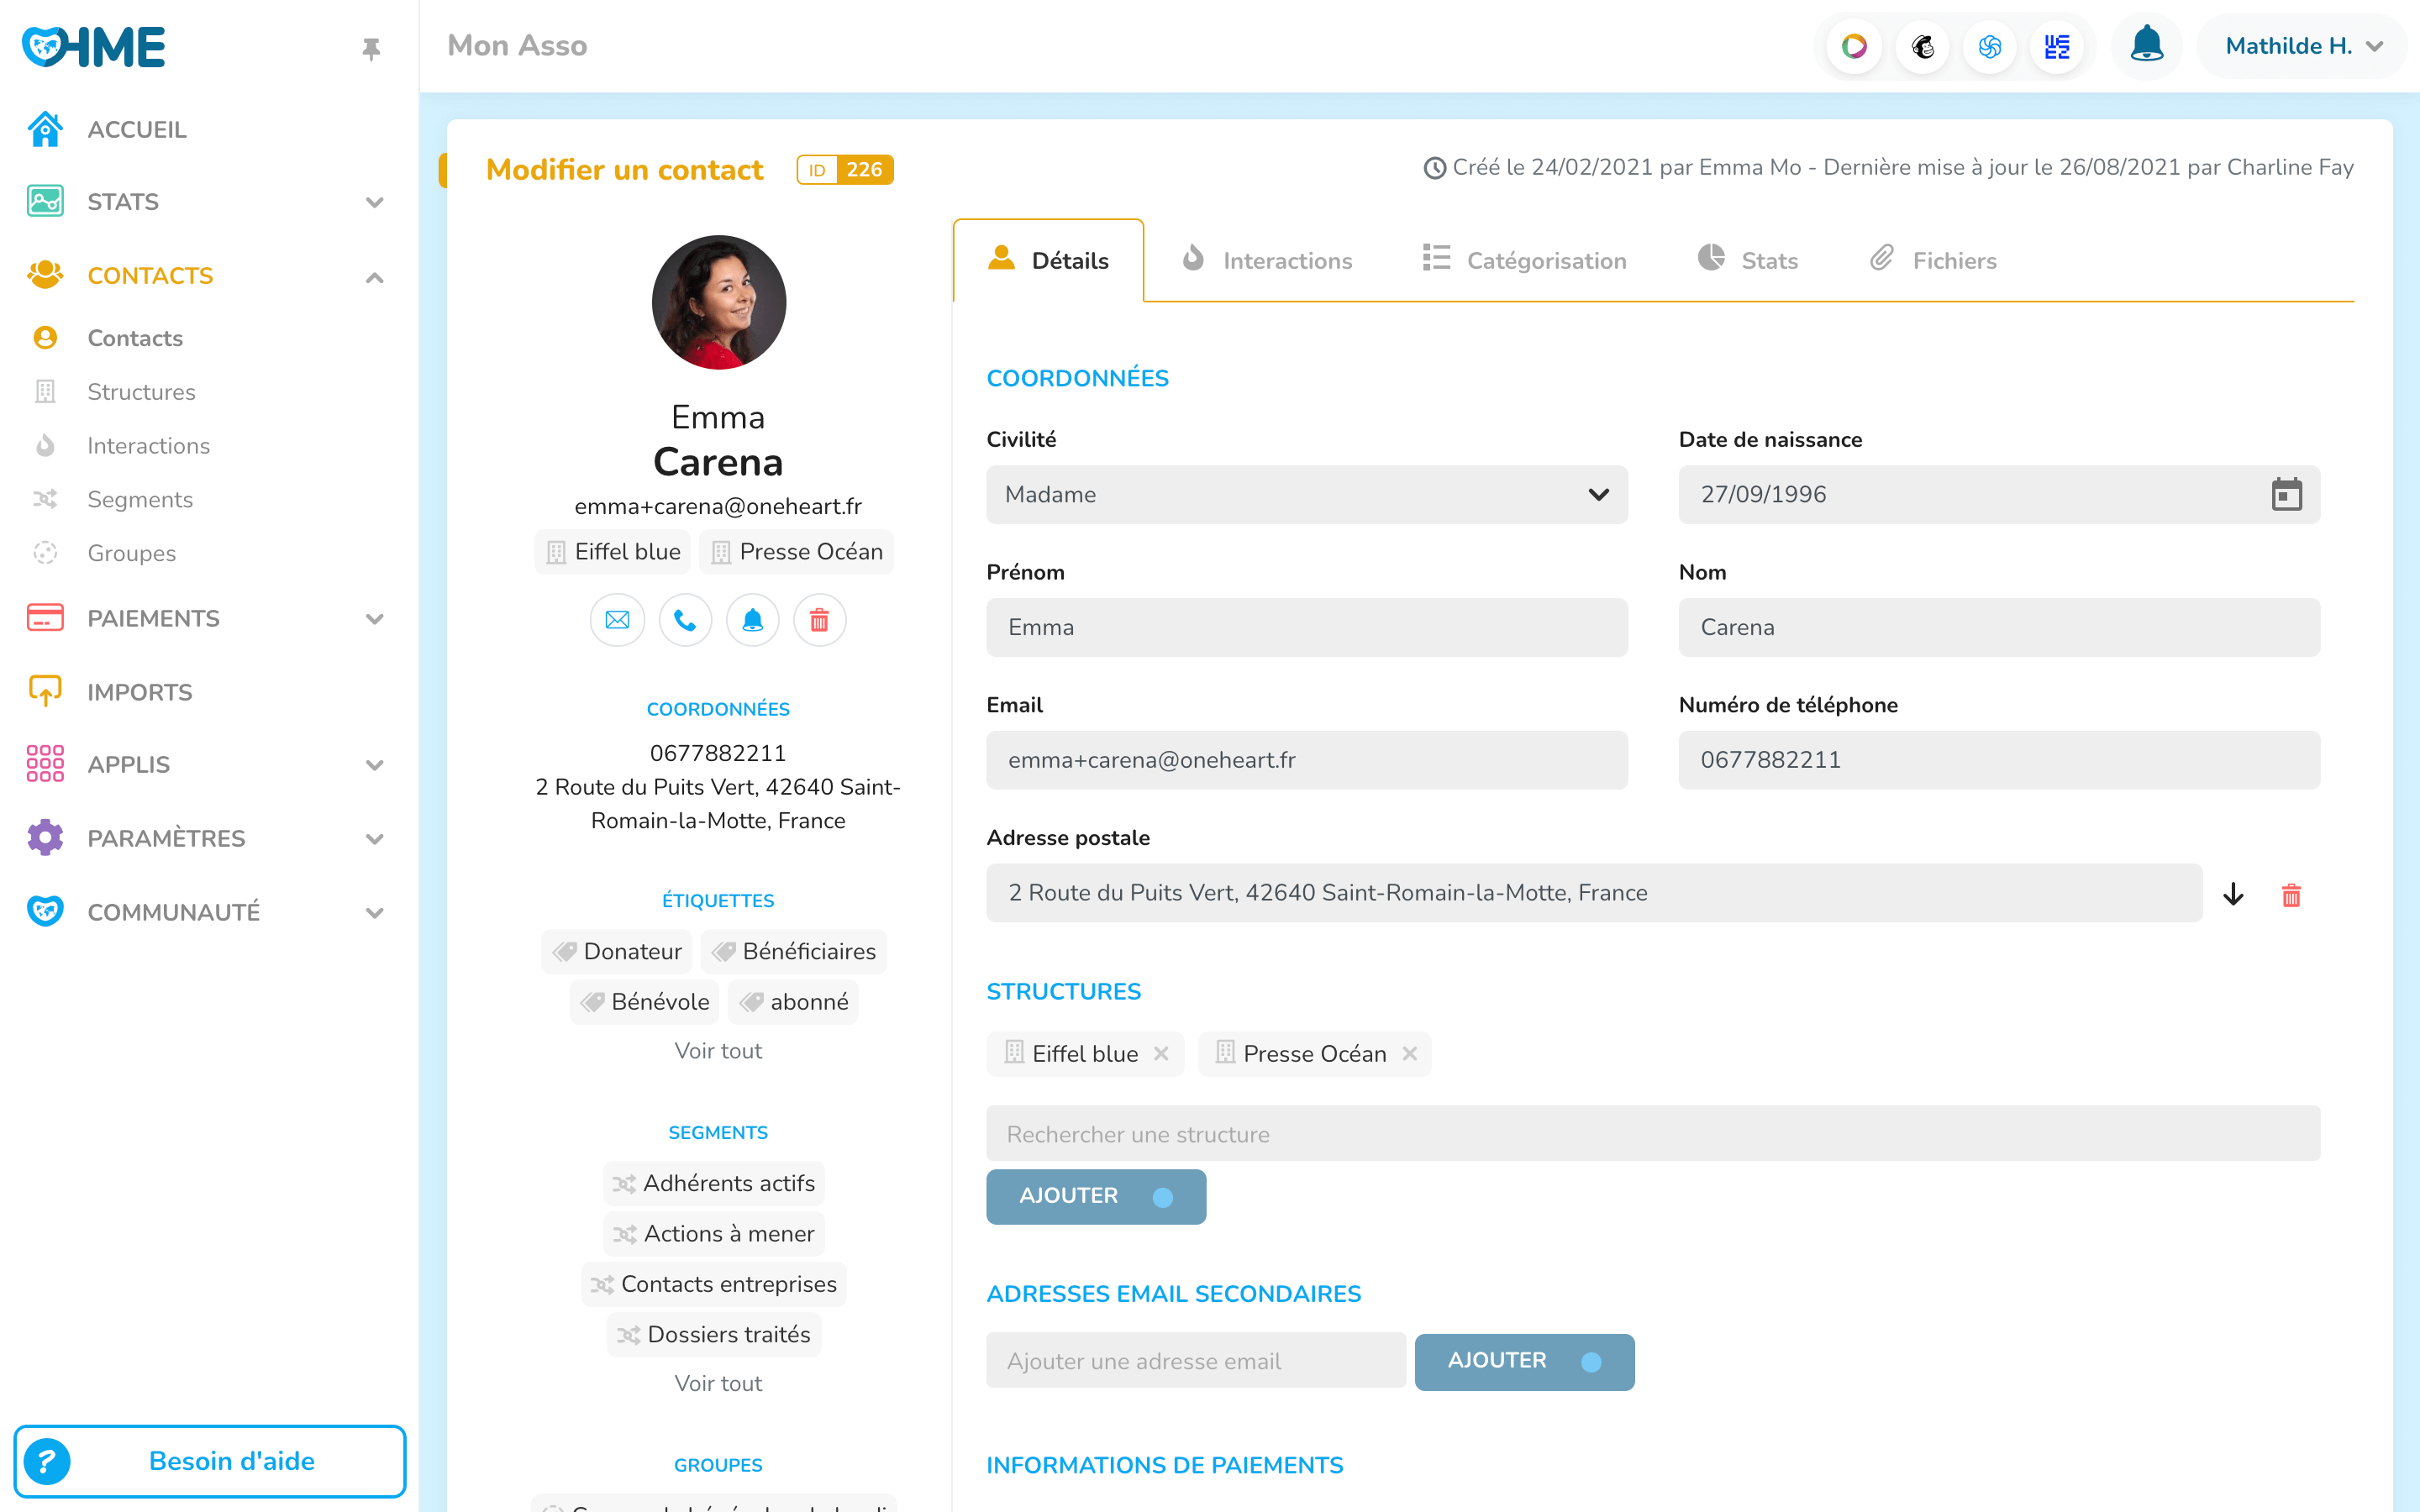Image resolution: width=2420 pixels, height=1512 pixels.
Task: Expand the STATS sidebar menu
Action: (374, 202)
